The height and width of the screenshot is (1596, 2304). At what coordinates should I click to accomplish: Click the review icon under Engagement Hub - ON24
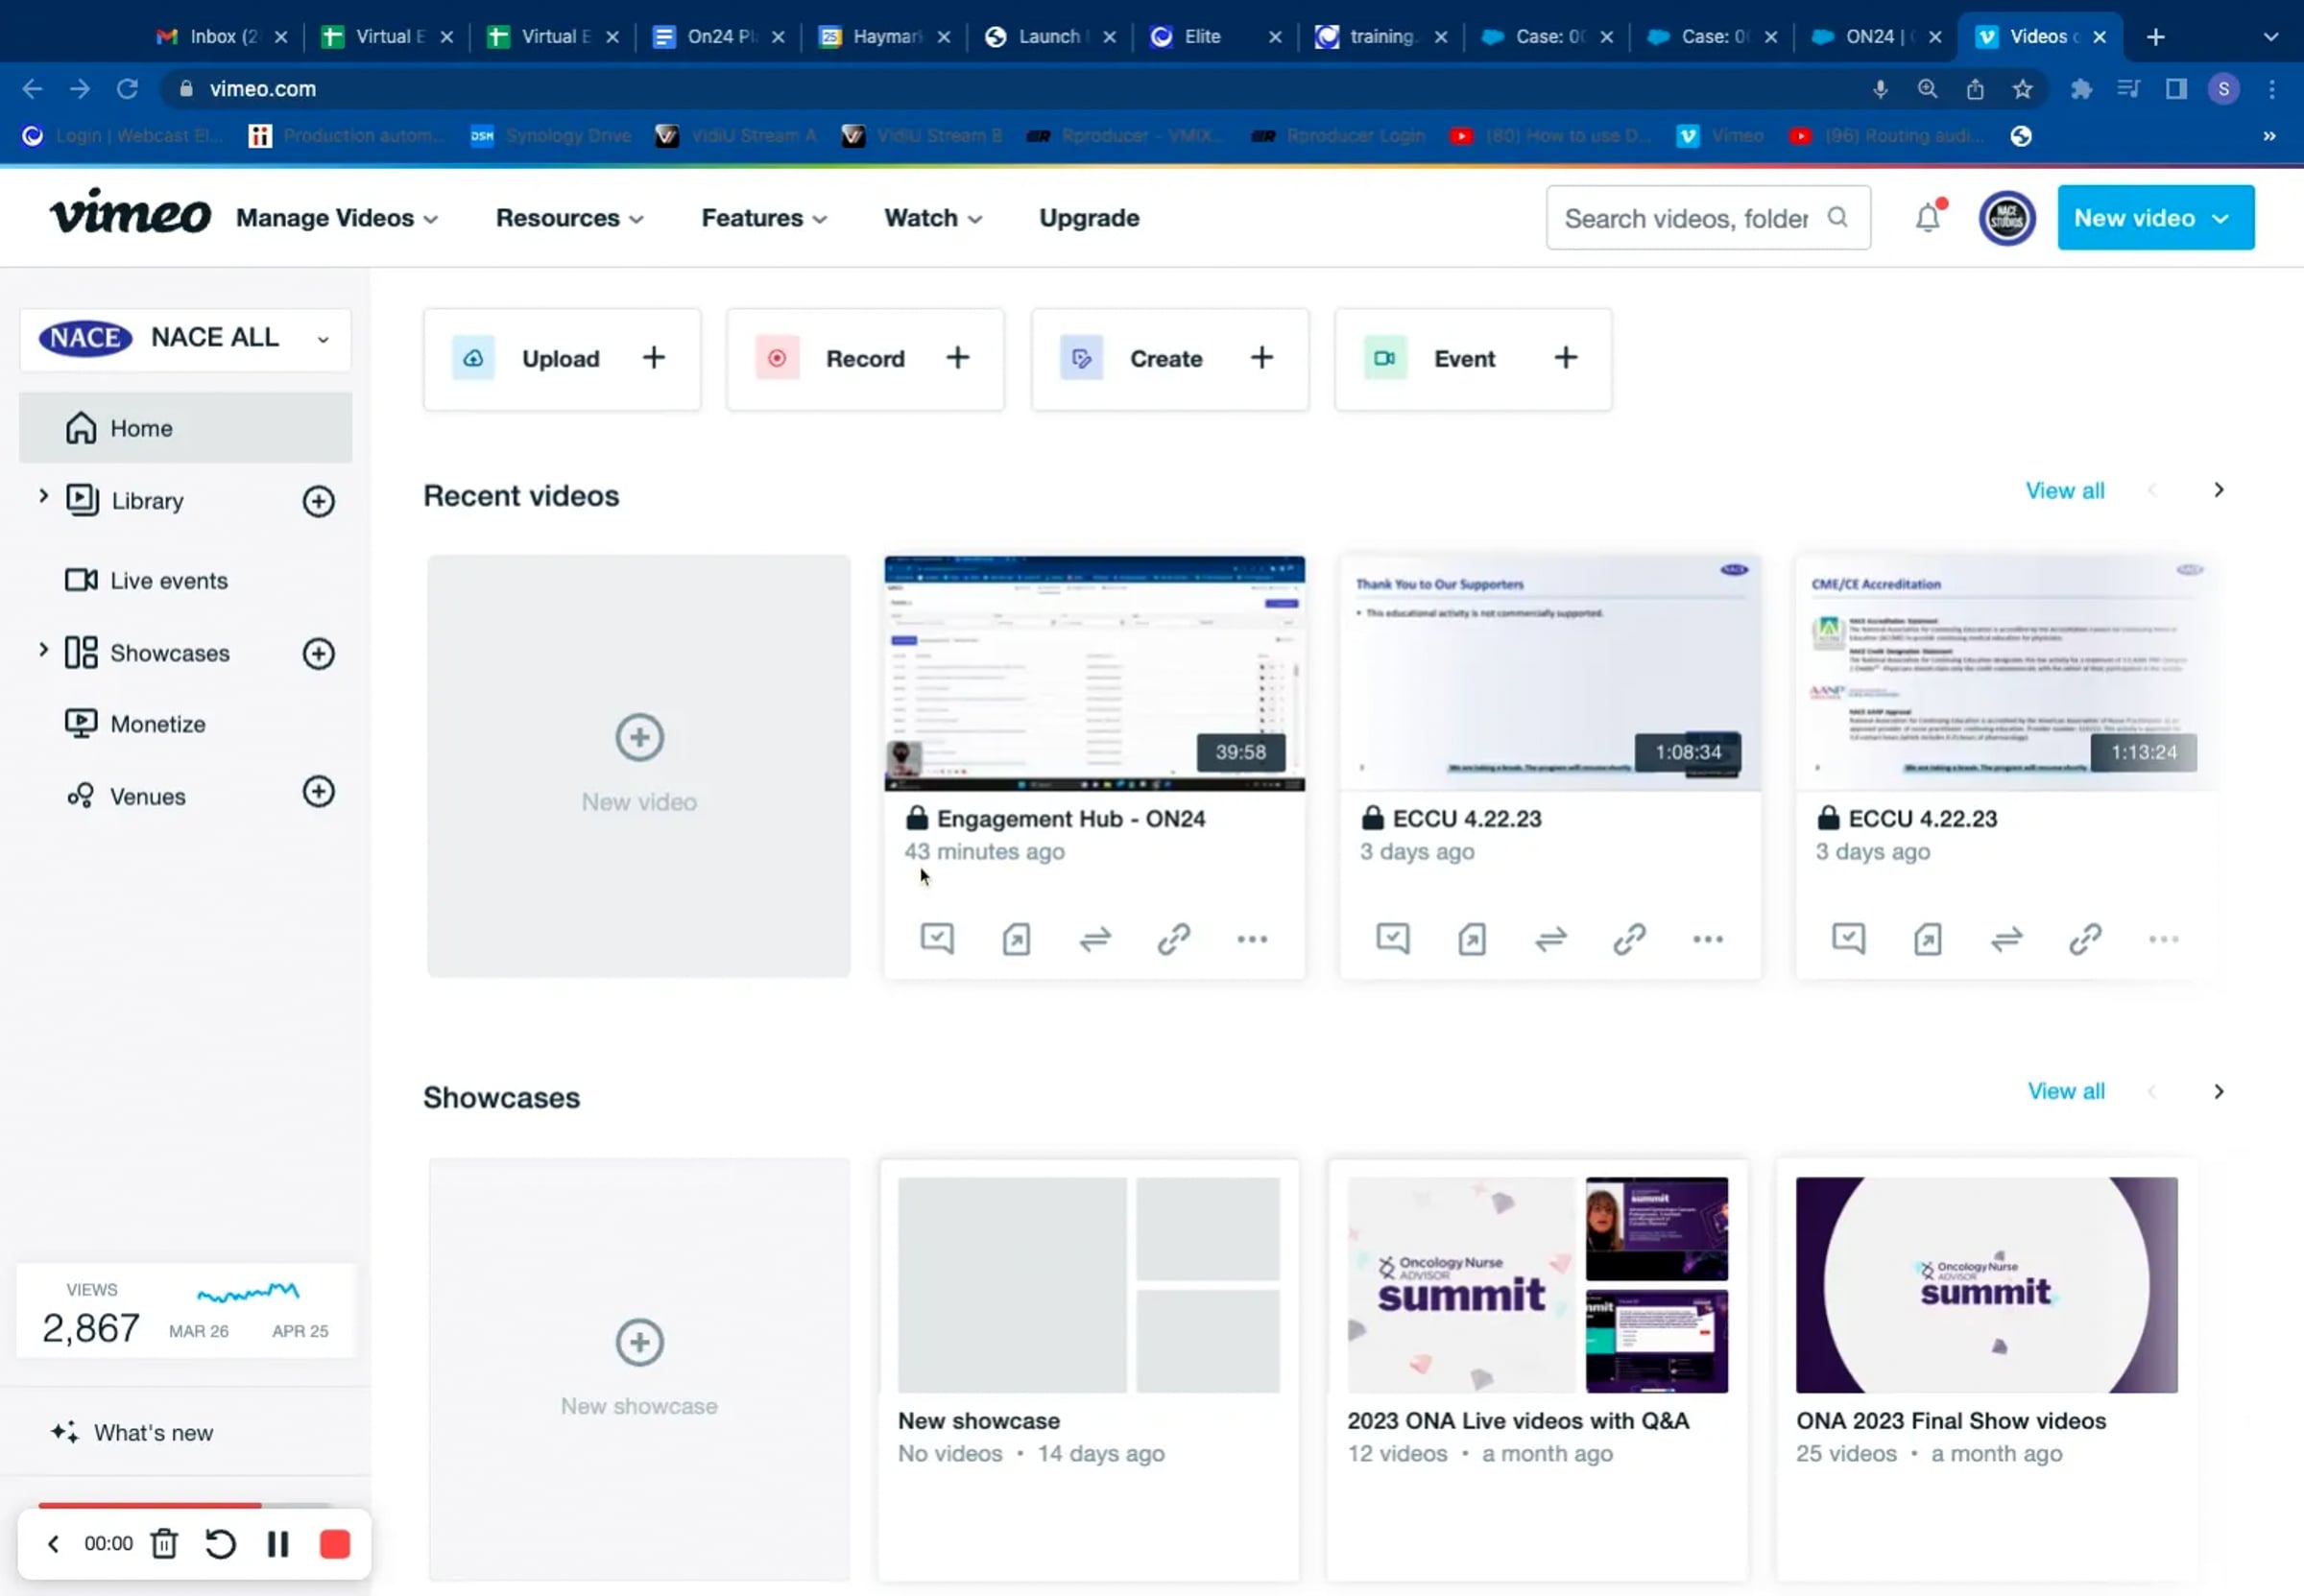(x=937, y=938)
